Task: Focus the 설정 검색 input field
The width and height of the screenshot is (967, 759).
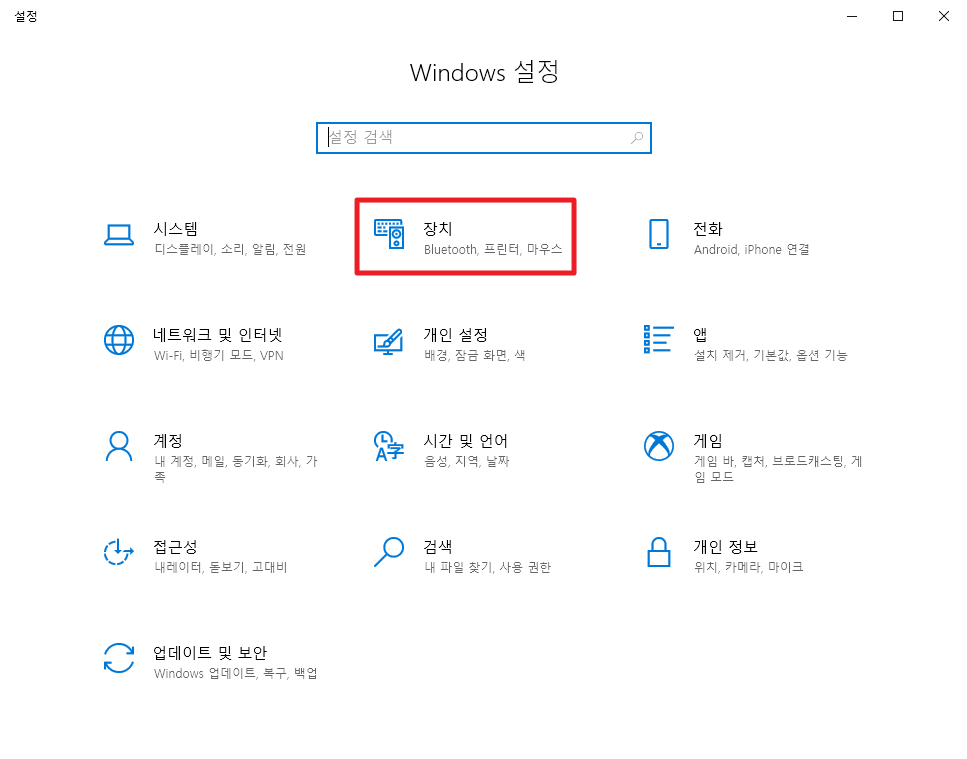Action: click(484, 137)
